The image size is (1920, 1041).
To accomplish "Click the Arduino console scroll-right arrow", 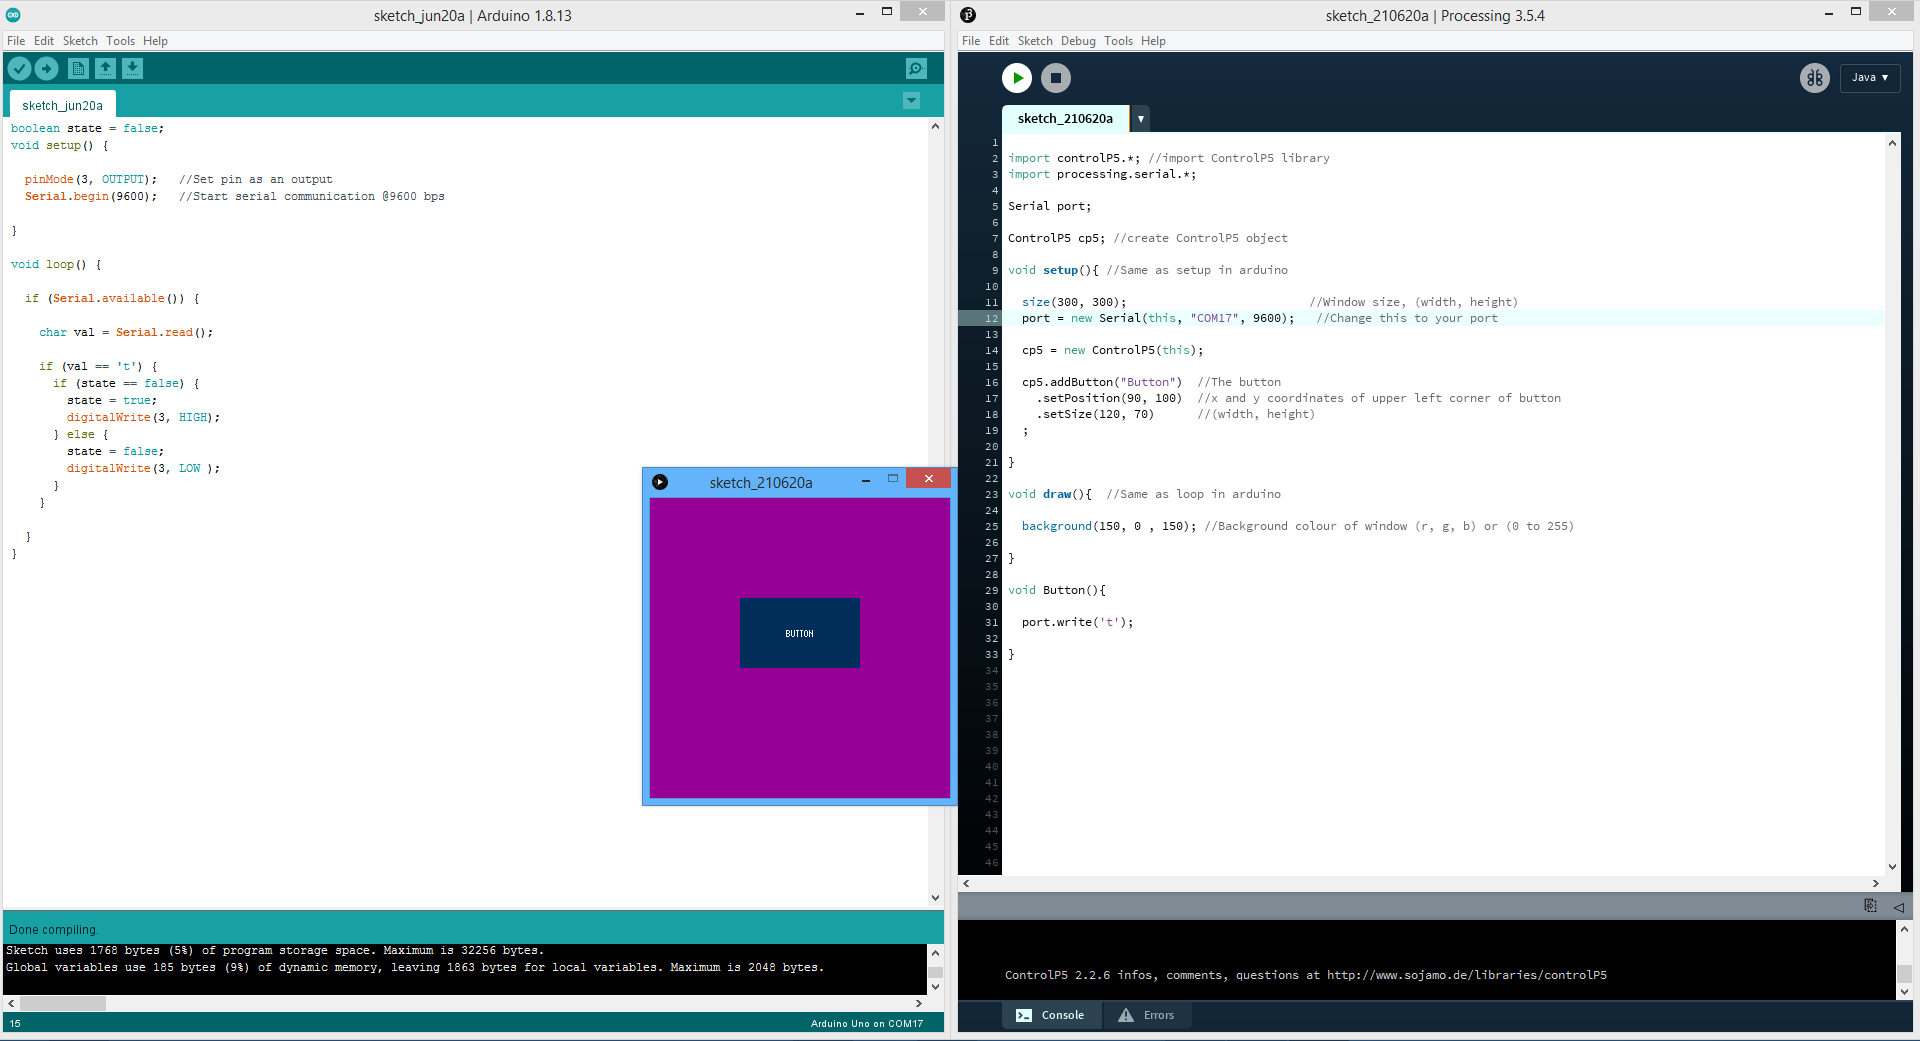I will (919, 1003).
